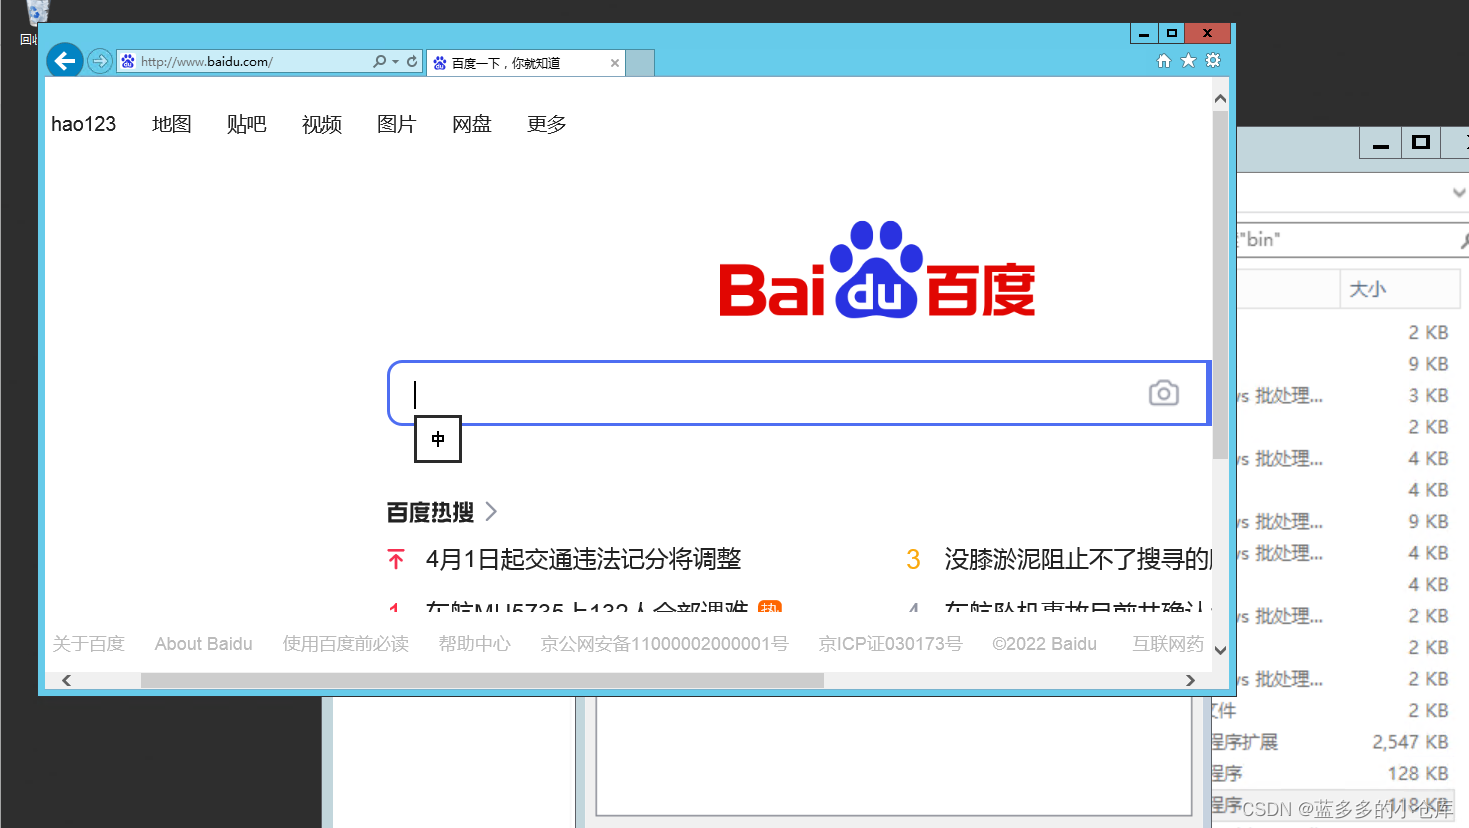Viewport: 1469px width, 828px height.
Task: Open the 帮助中心 footer link
Action: 475,644
